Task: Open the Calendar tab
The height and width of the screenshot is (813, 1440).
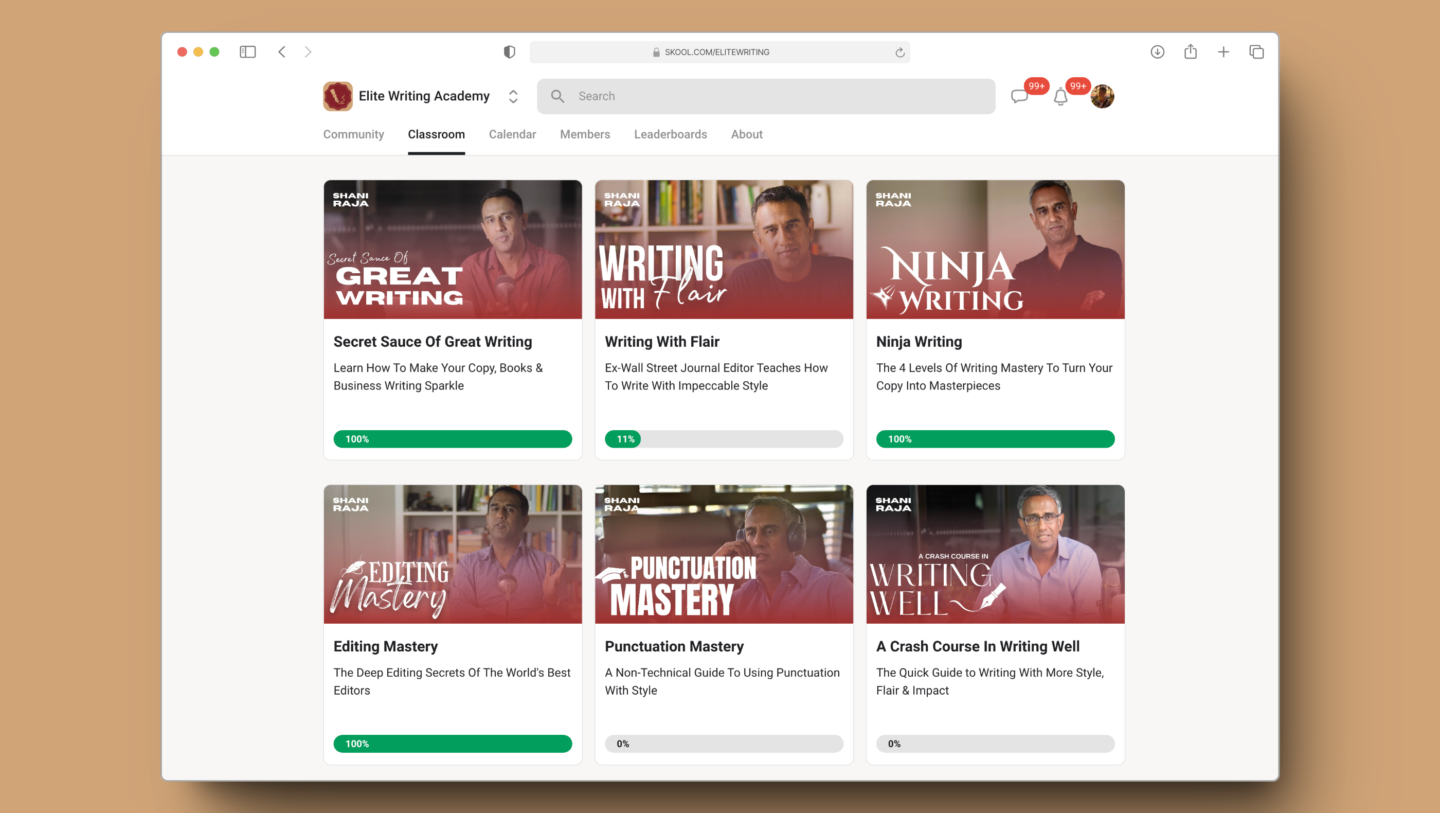Action: 512,134
